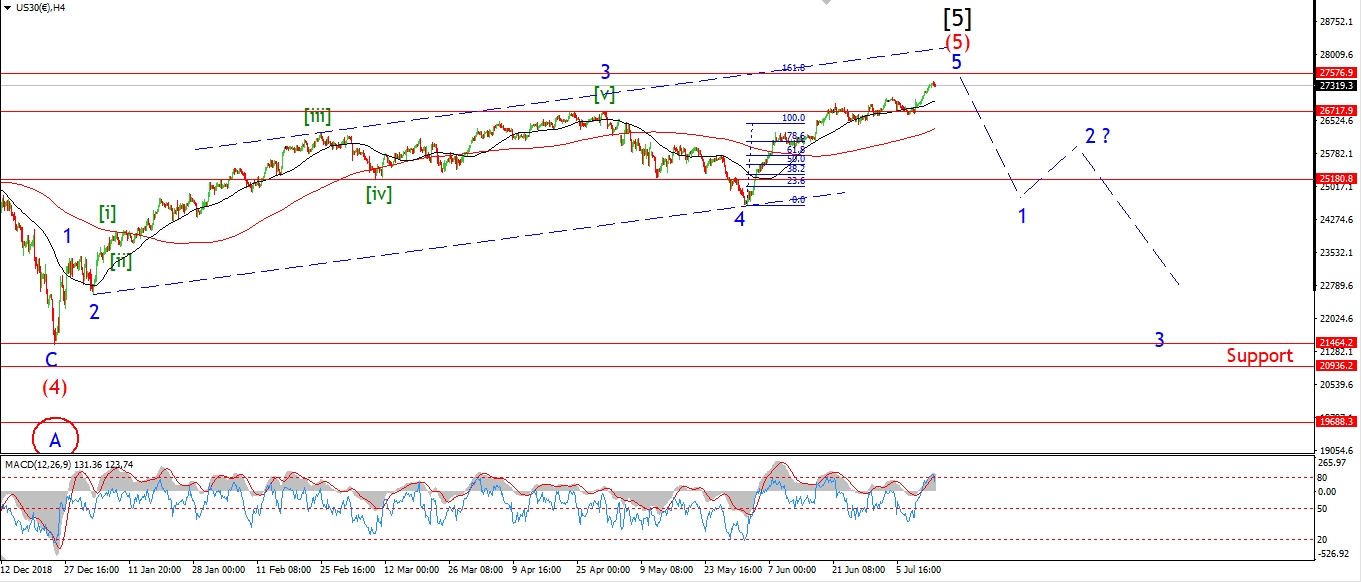Viewport: 1362px width, 582px height.
Task: Select the 25 Apr 00:00 date label
Action: [605, 569]
